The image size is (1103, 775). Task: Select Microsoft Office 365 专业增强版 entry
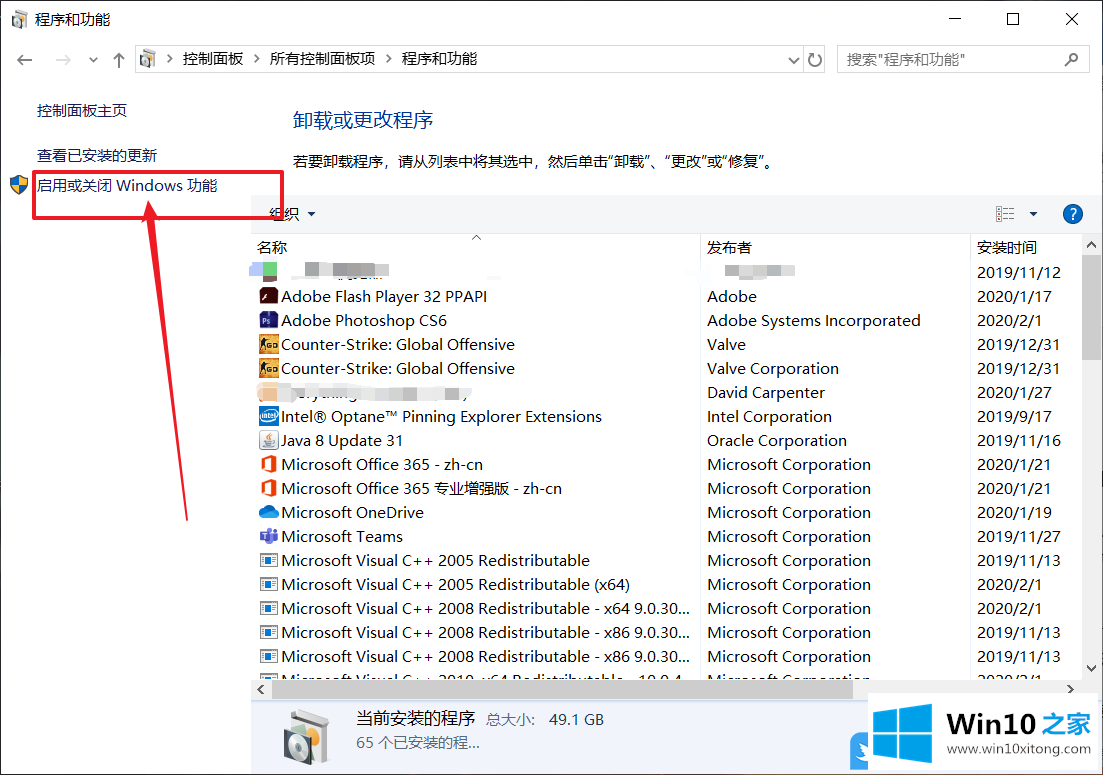[x=421, y=488]
